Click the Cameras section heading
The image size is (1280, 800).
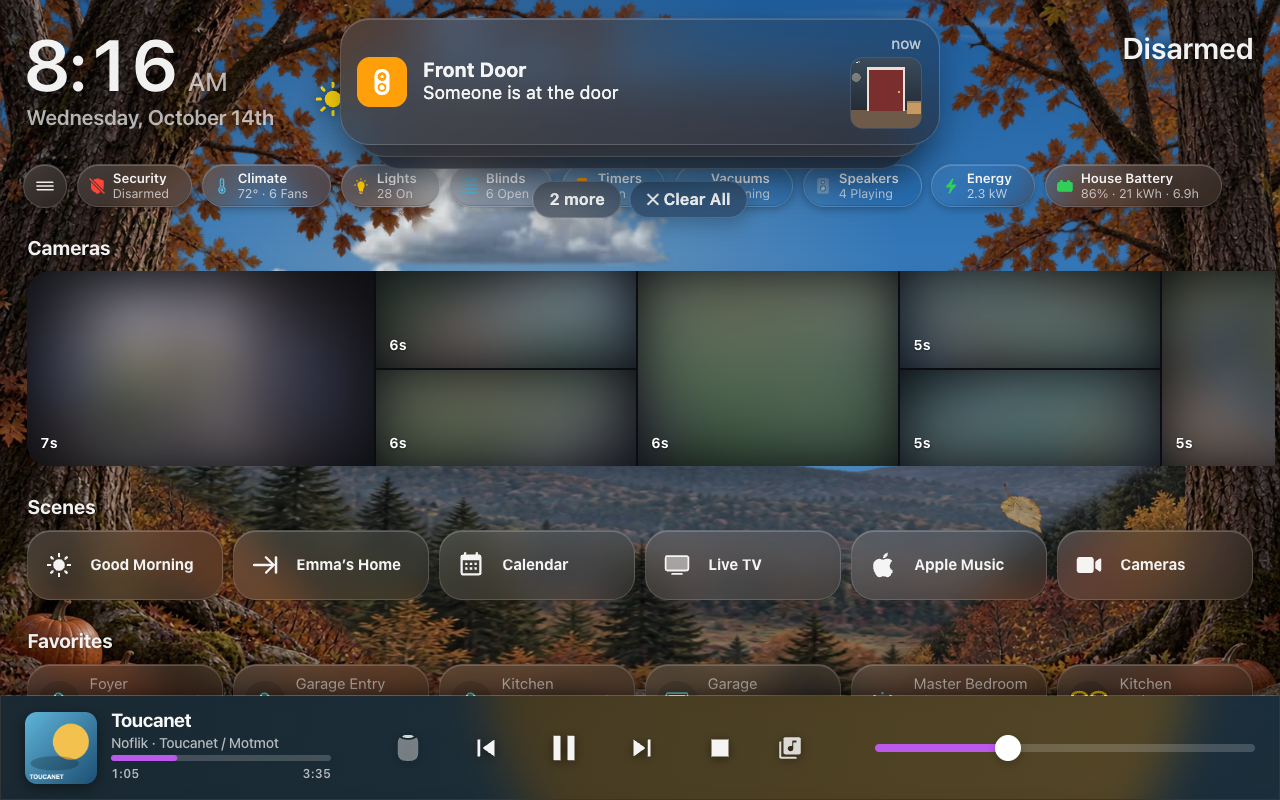coord(69,248)
